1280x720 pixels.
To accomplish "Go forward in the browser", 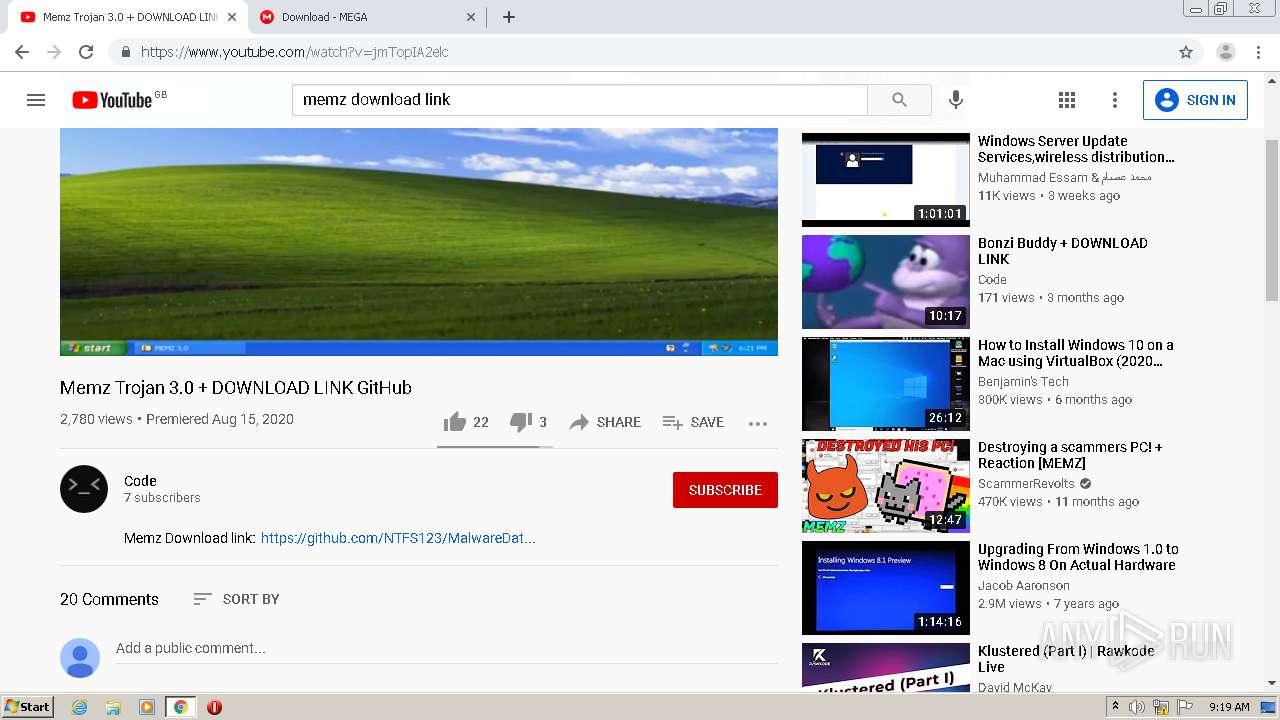I will click(54, 52).
